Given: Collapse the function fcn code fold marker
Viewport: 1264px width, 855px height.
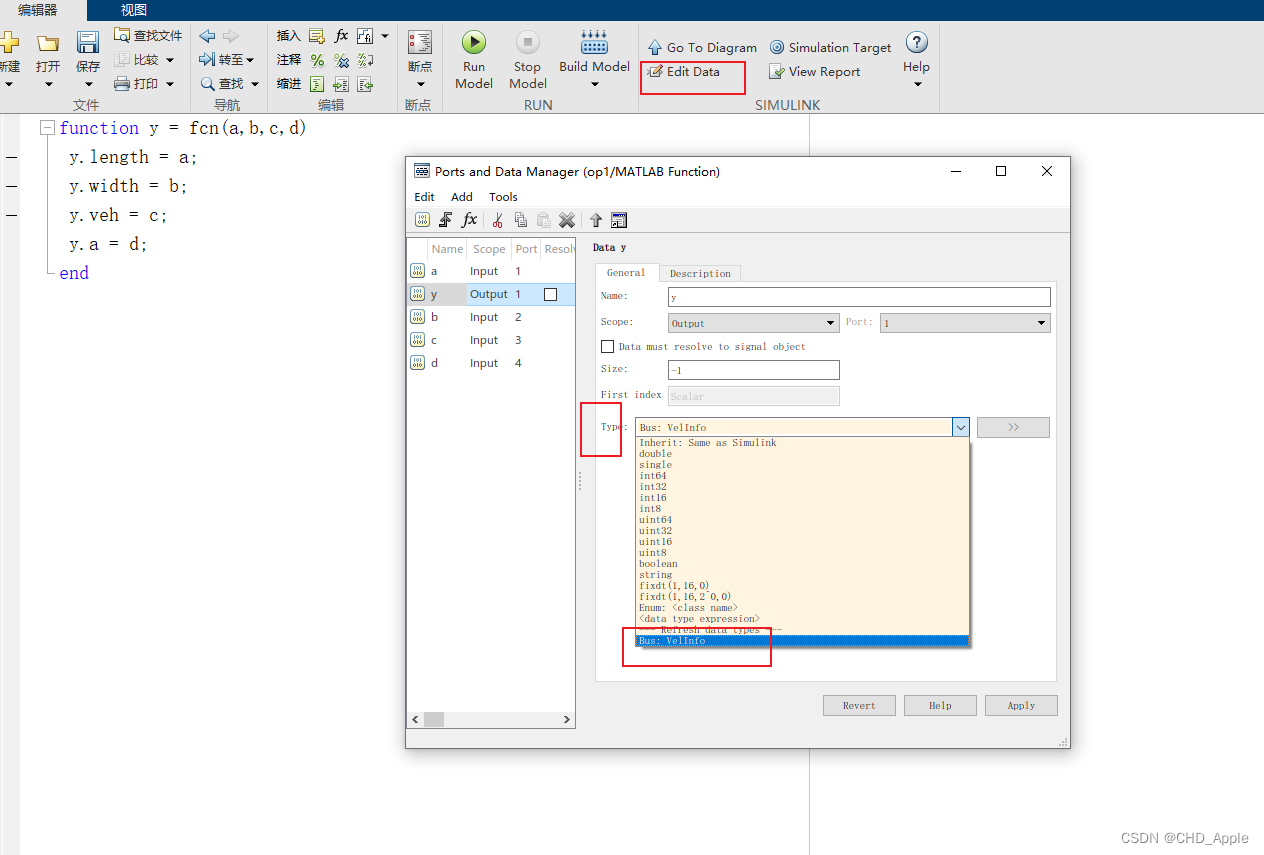Looking at the screenshot, I should pos(46,128).
